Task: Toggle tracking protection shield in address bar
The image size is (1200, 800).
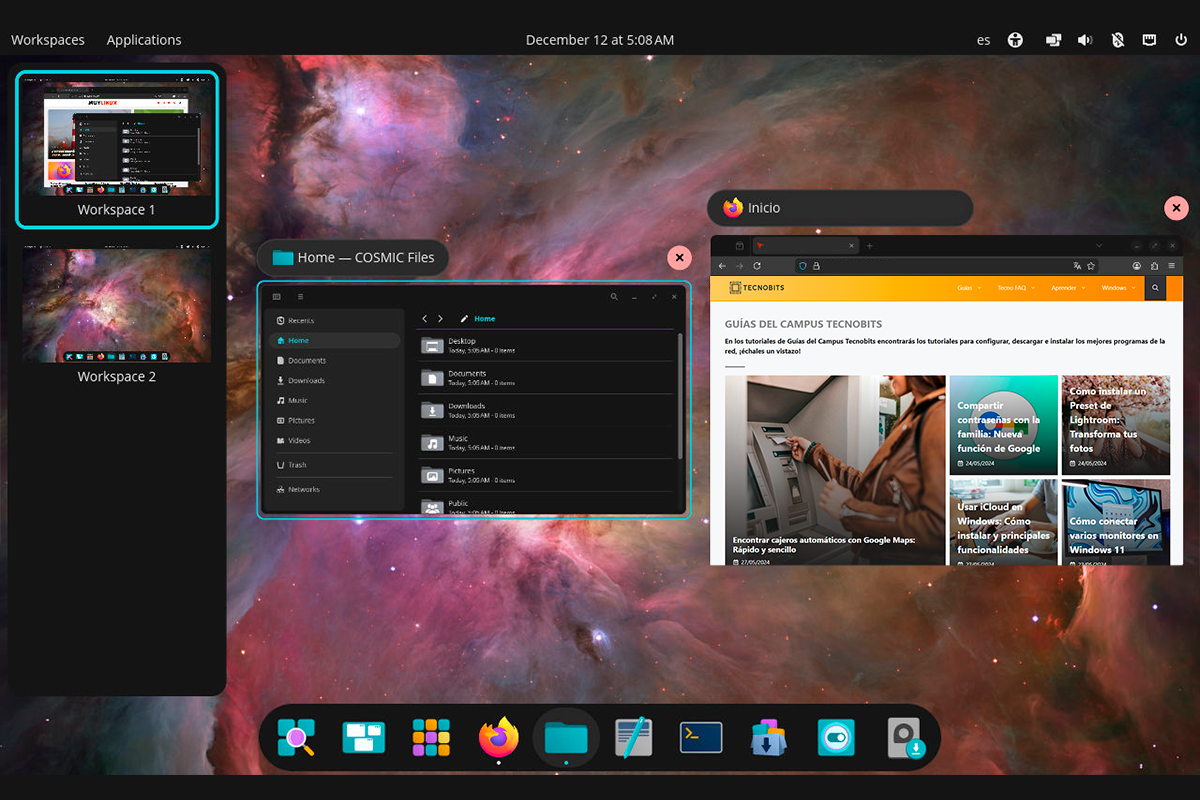Action: (803, 265)
